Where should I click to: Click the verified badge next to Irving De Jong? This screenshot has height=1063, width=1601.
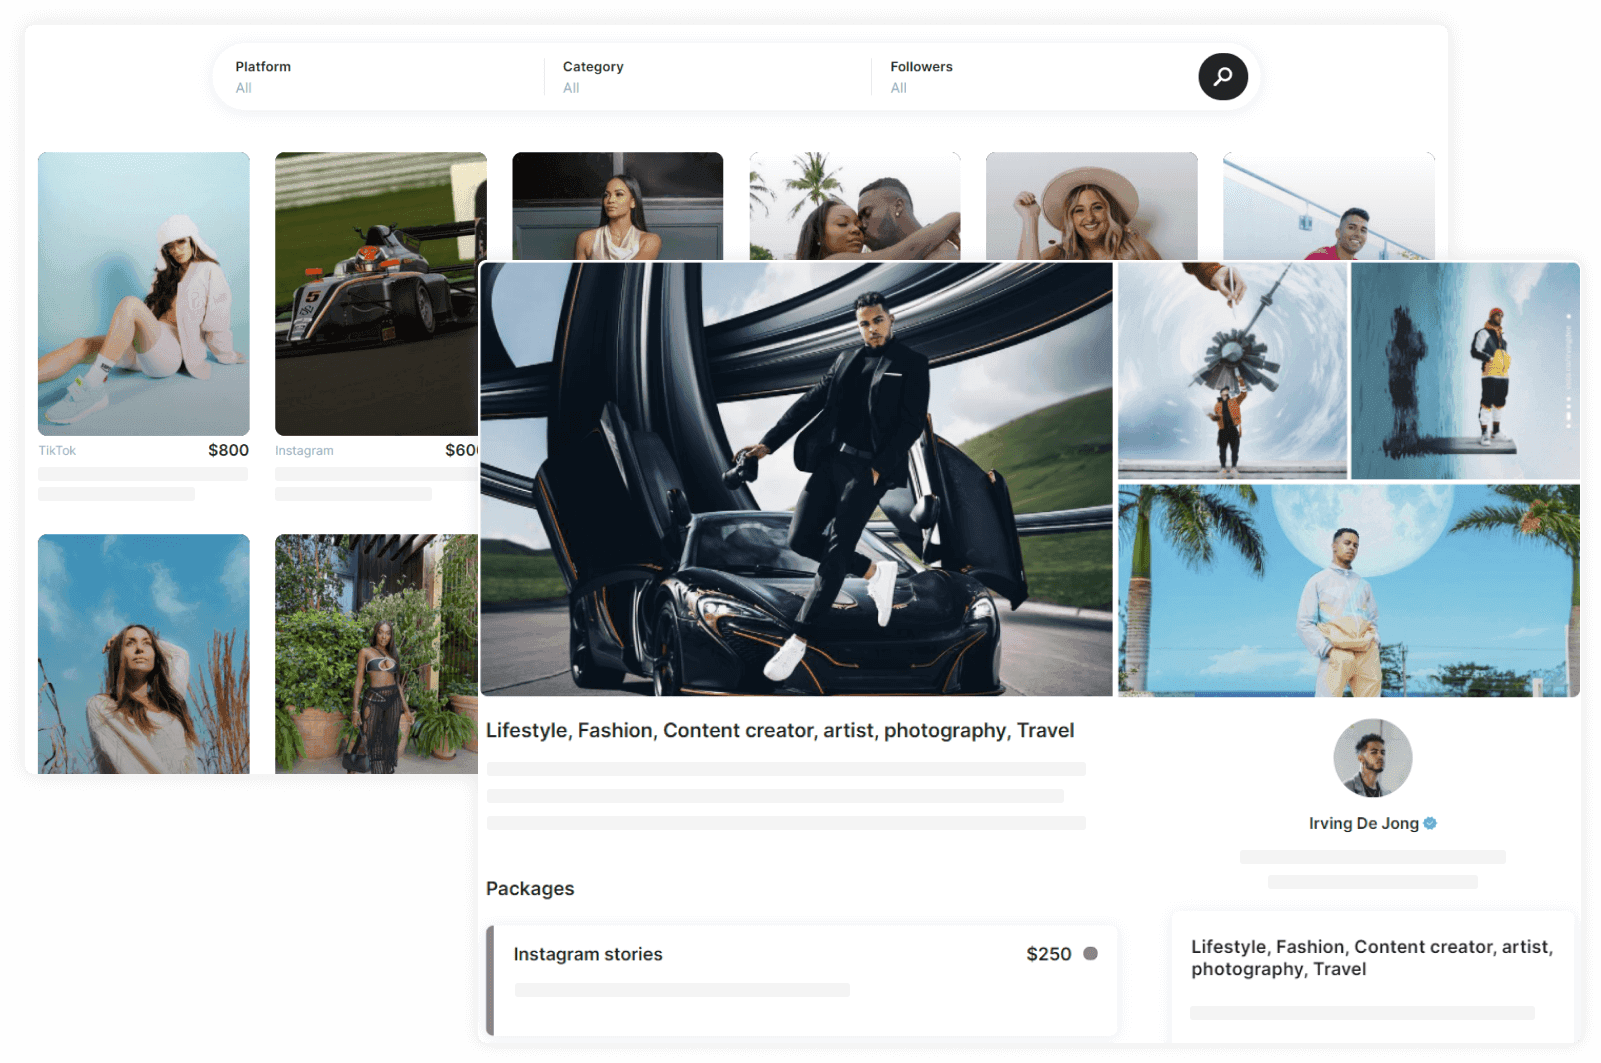1430,823
